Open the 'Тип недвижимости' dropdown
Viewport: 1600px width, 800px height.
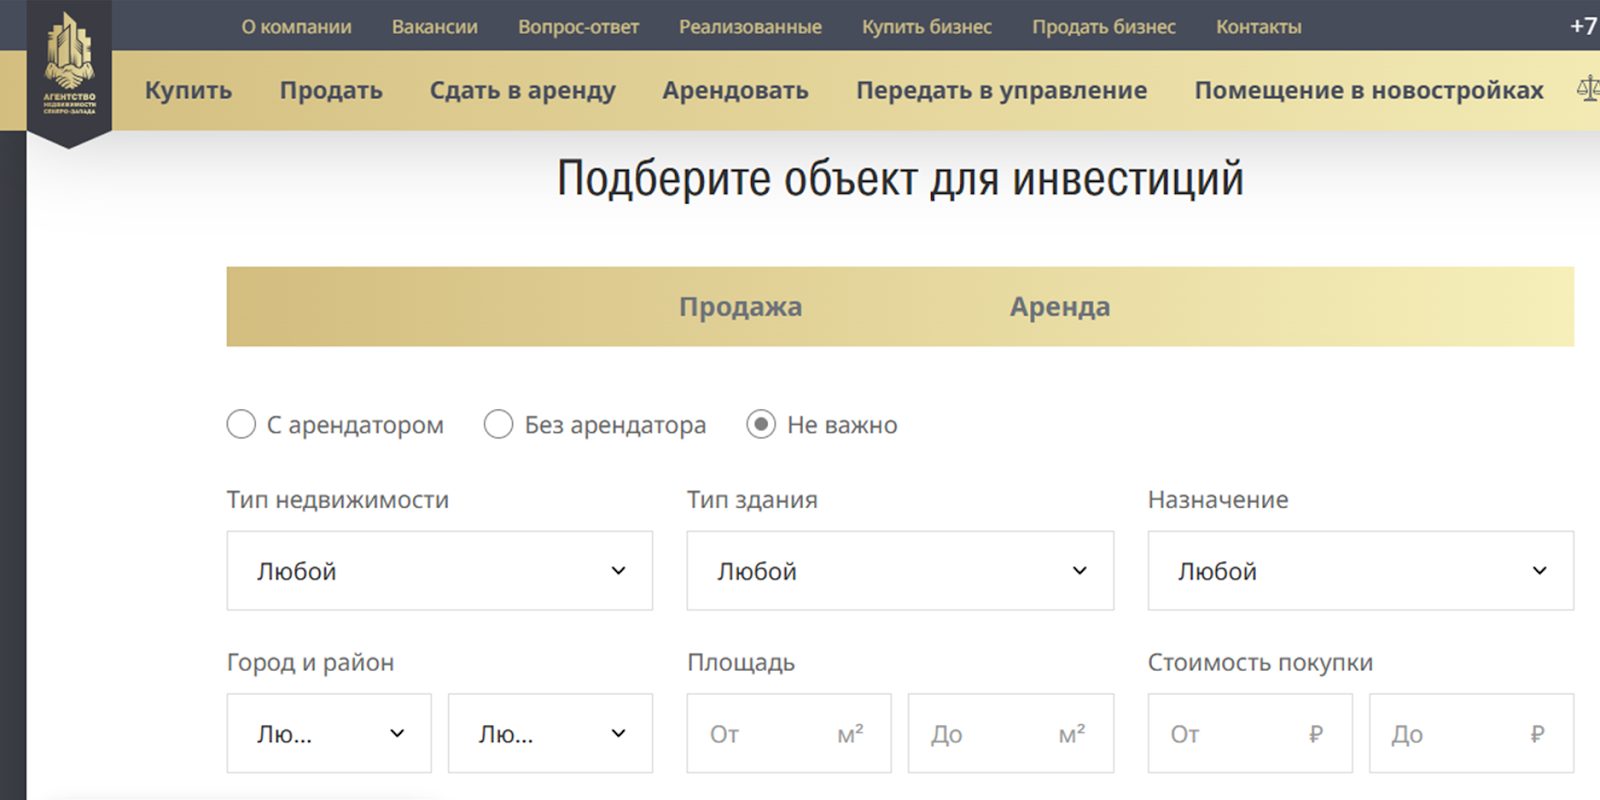click(x=439, y=571)
